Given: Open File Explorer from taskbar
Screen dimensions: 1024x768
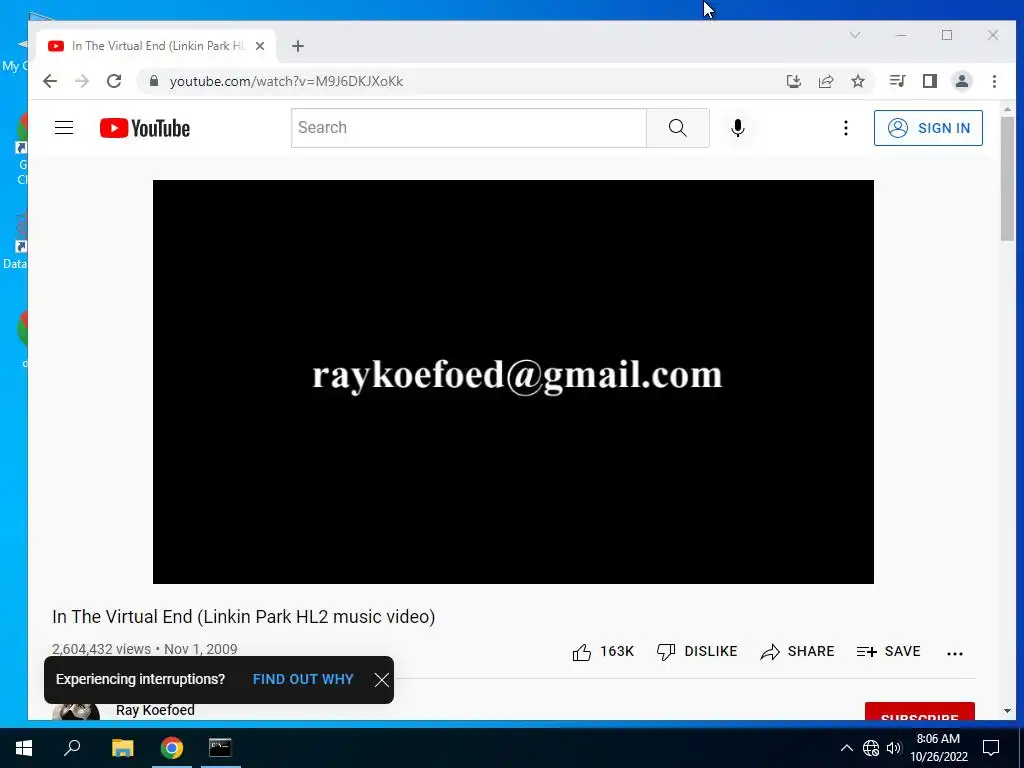Looking at the screenshot, I should click(122, 748).
